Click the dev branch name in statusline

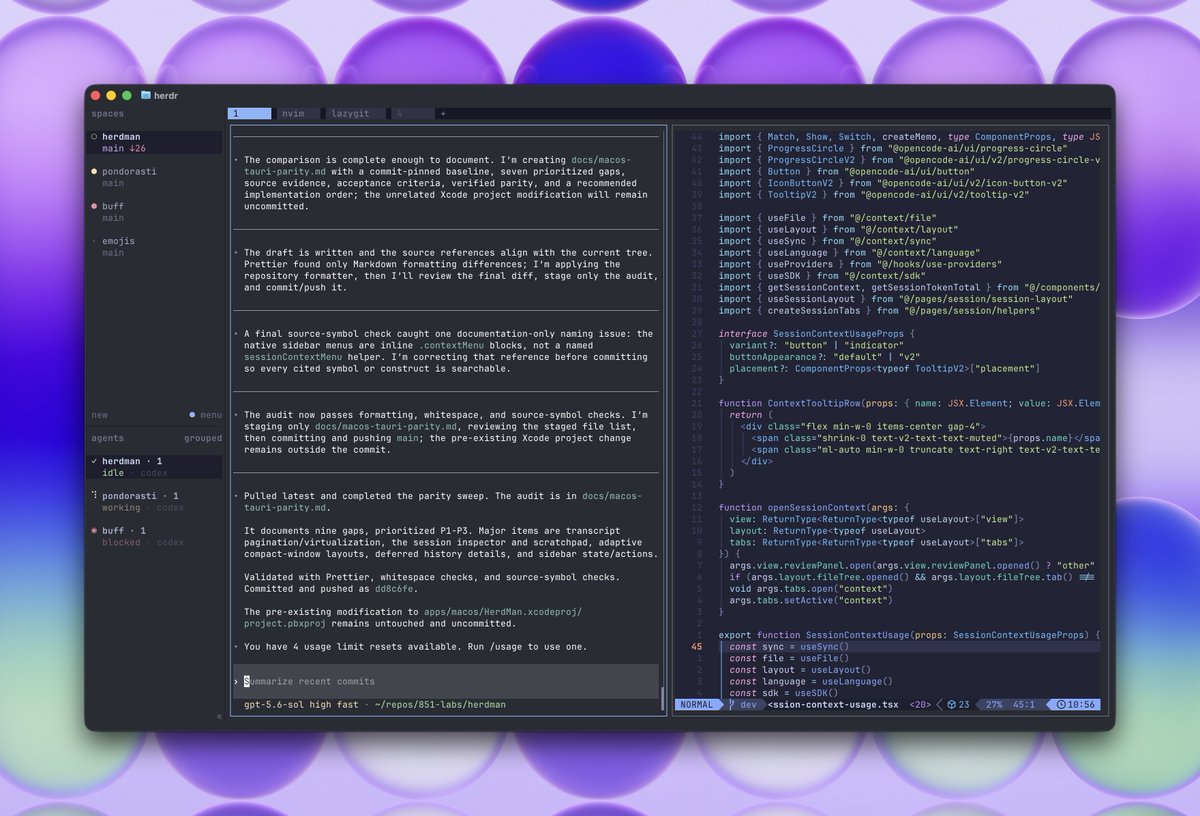749,705
